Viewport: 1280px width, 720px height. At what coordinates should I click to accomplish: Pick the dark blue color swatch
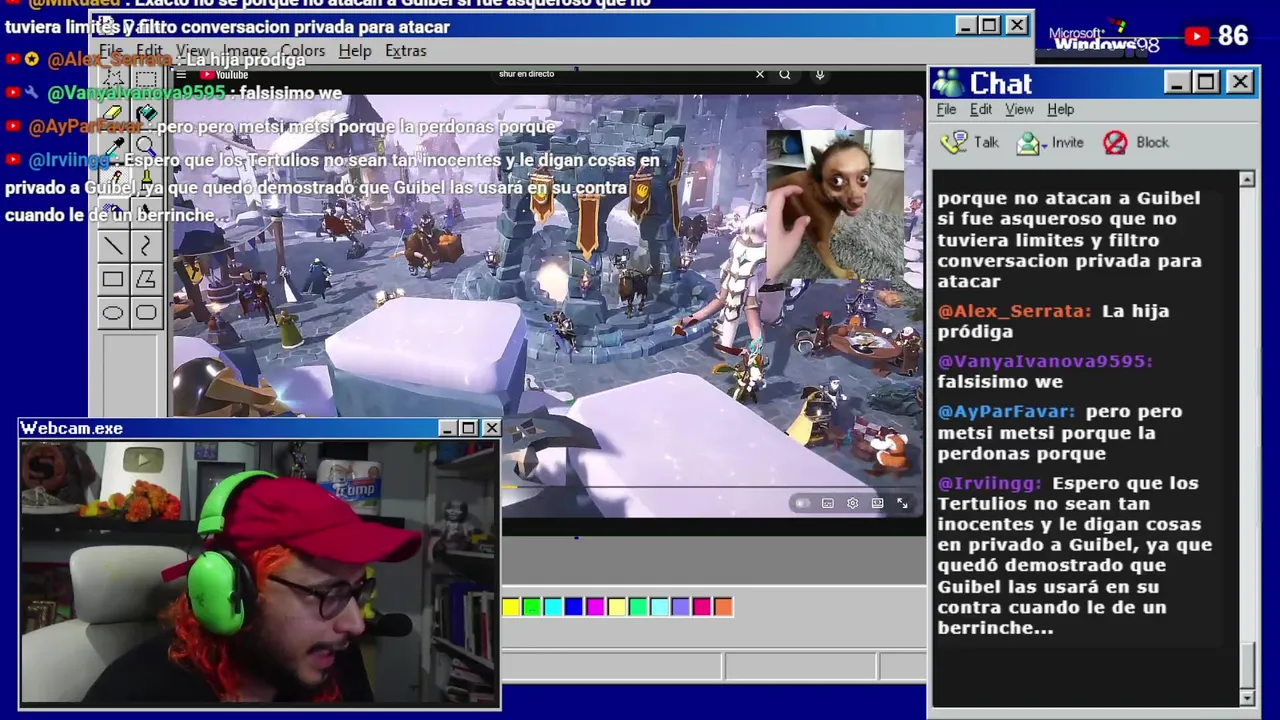point(574,606)
